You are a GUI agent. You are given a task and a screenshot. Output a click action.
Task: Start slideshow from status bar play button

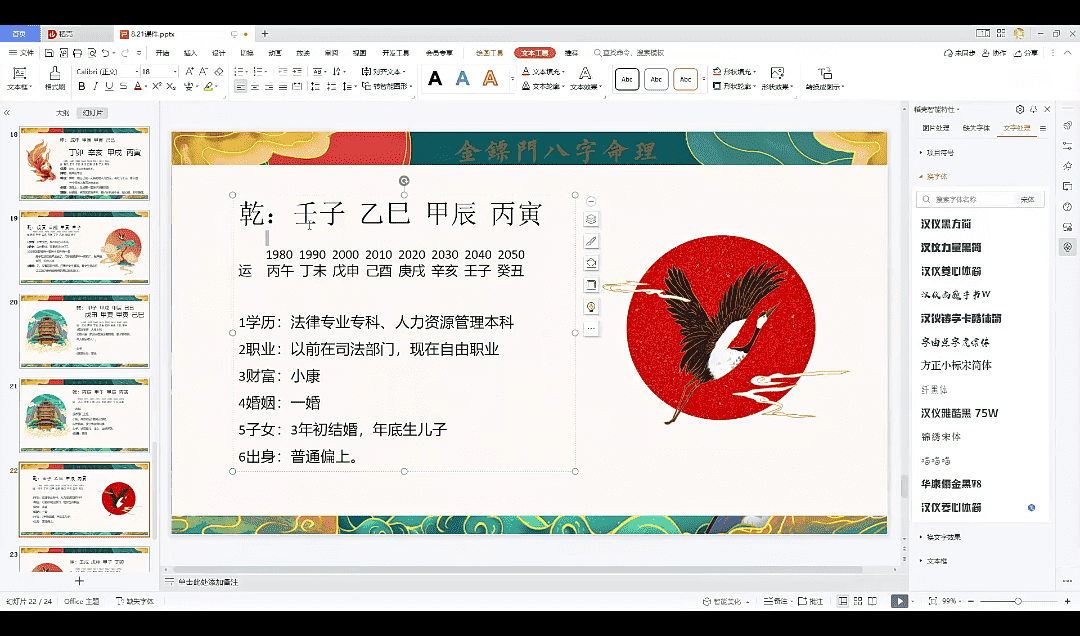coord(900,601)
